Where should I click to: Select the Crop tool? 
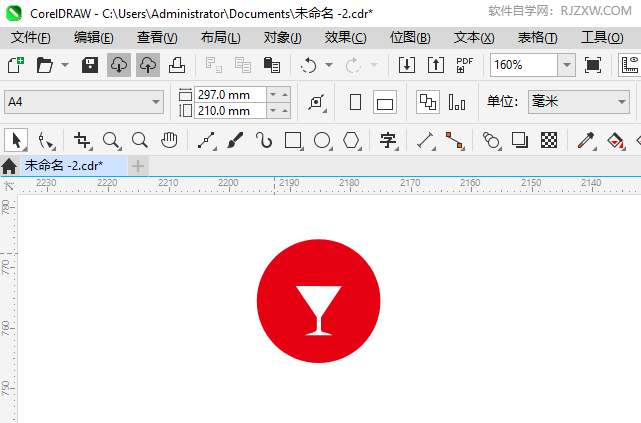pos(82,141)
